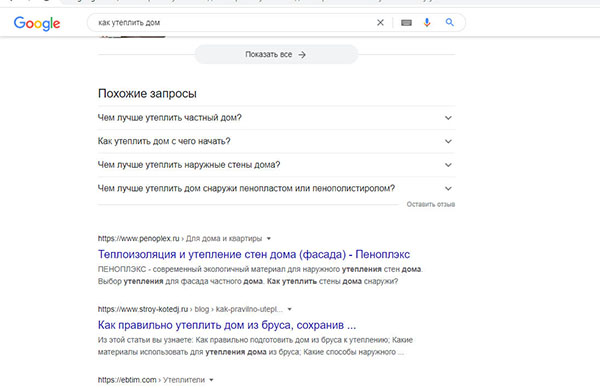
Task: Clear the search query with X icon
Action: pos(380,23)
